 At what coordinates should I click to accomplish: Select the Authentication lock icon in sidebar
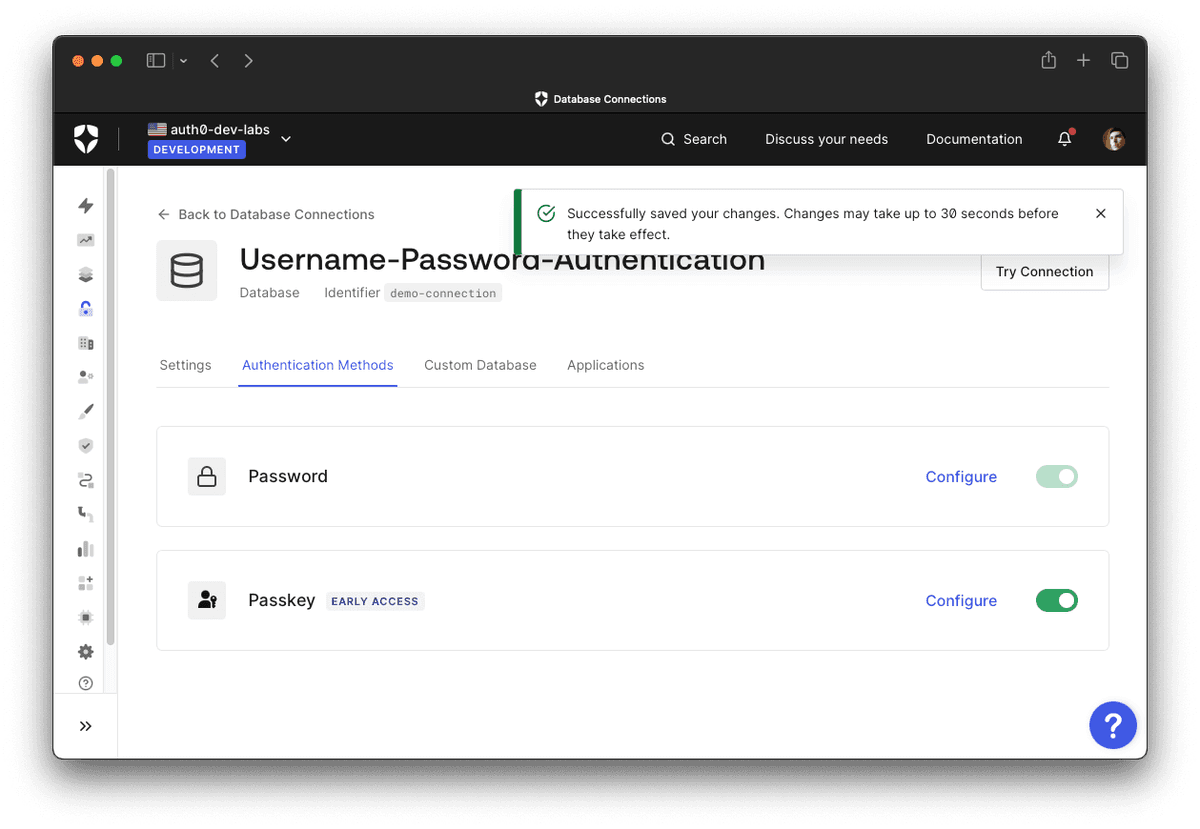(x=85, y=308)
